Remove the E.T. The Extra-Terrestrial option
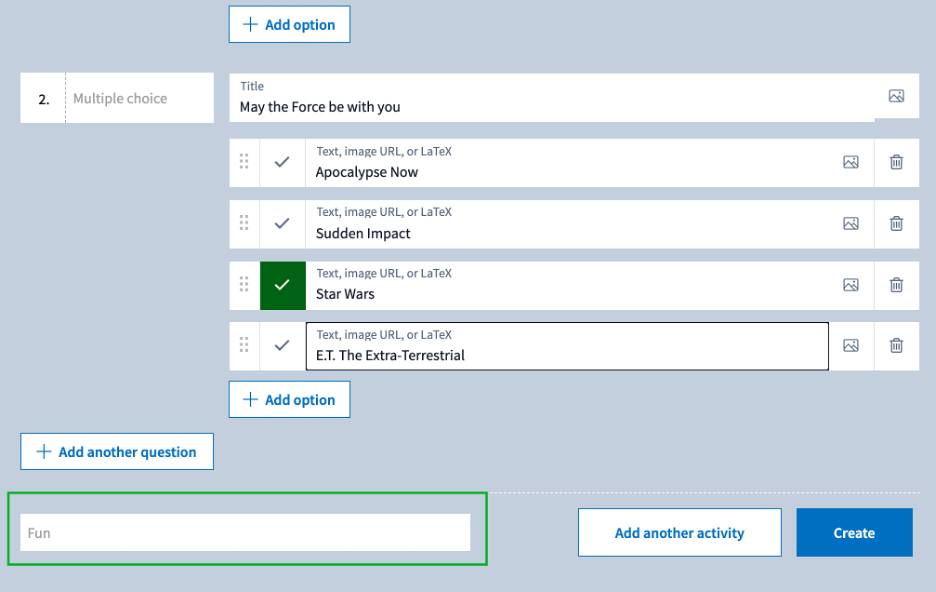The width and height of the screenshot is (936, 592). (897, 346)
